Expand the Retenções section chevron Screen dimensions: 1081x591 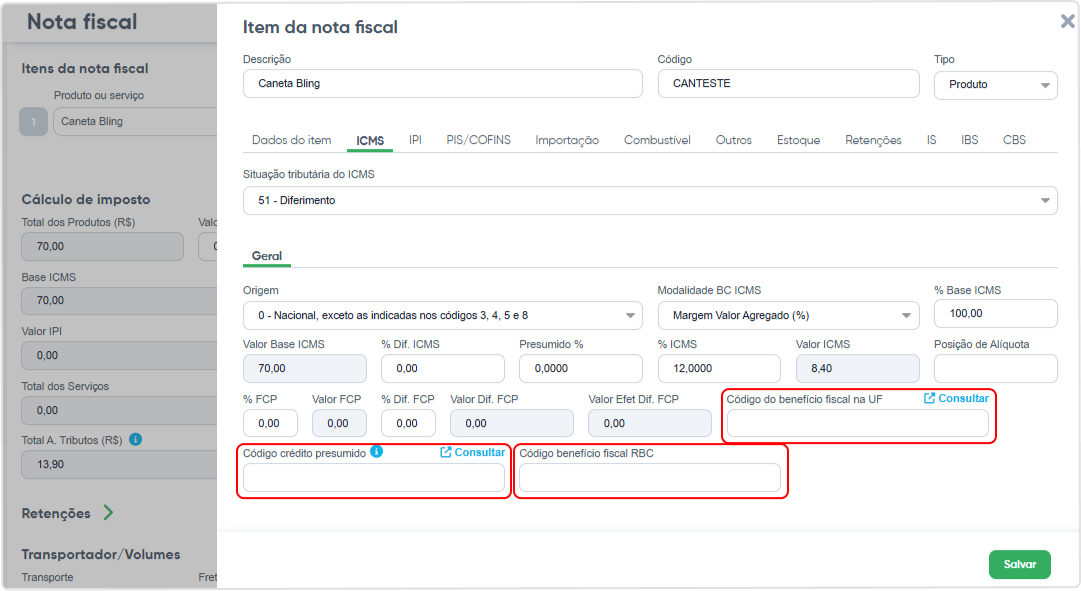tap(108, 512)
